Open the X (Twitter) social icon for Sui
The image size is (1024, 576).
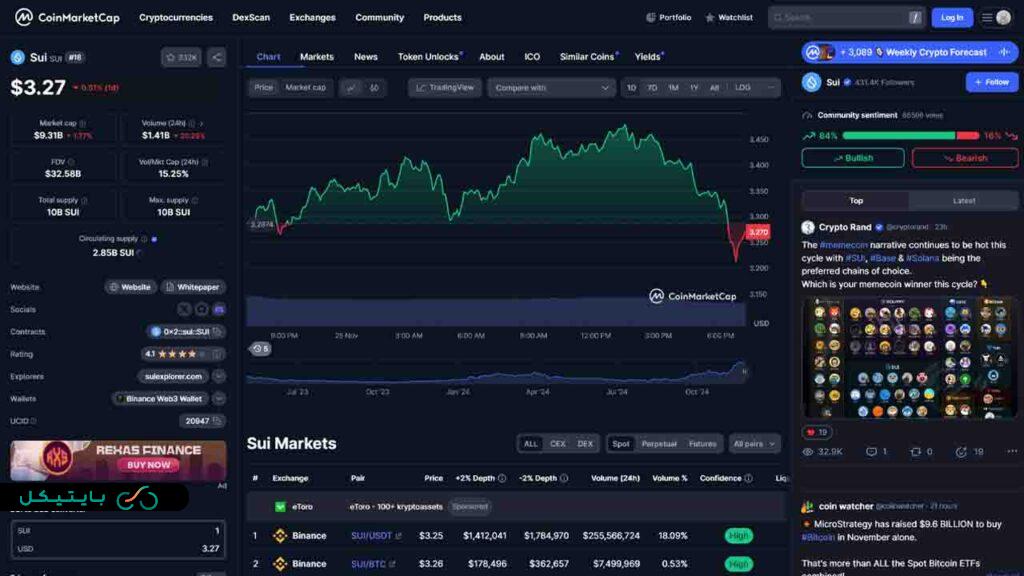pos(185,308)
